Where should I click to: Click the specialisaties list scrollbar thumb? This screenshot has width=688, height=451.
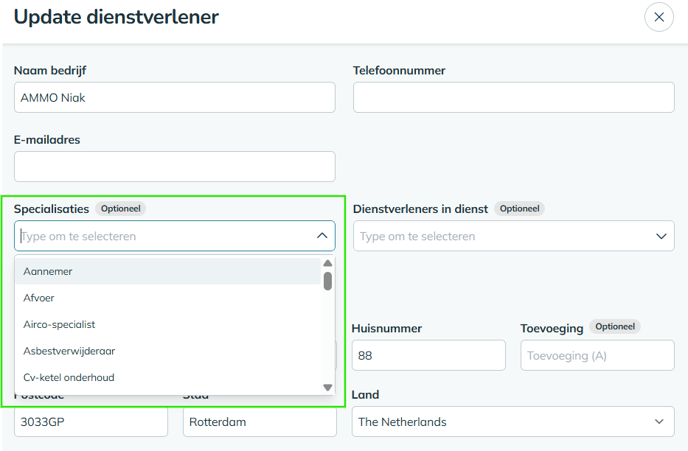tap(327, 281)
